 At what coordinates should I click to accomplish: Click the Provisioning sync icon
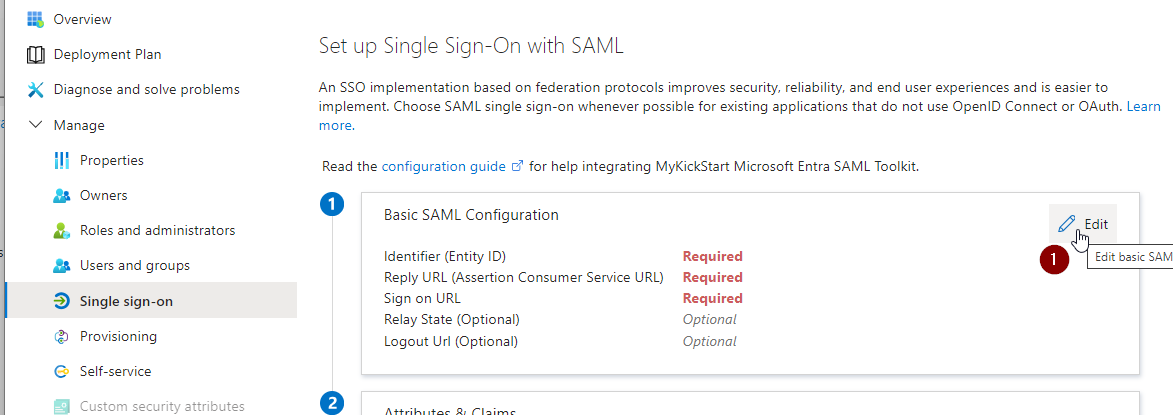(62, 336)
